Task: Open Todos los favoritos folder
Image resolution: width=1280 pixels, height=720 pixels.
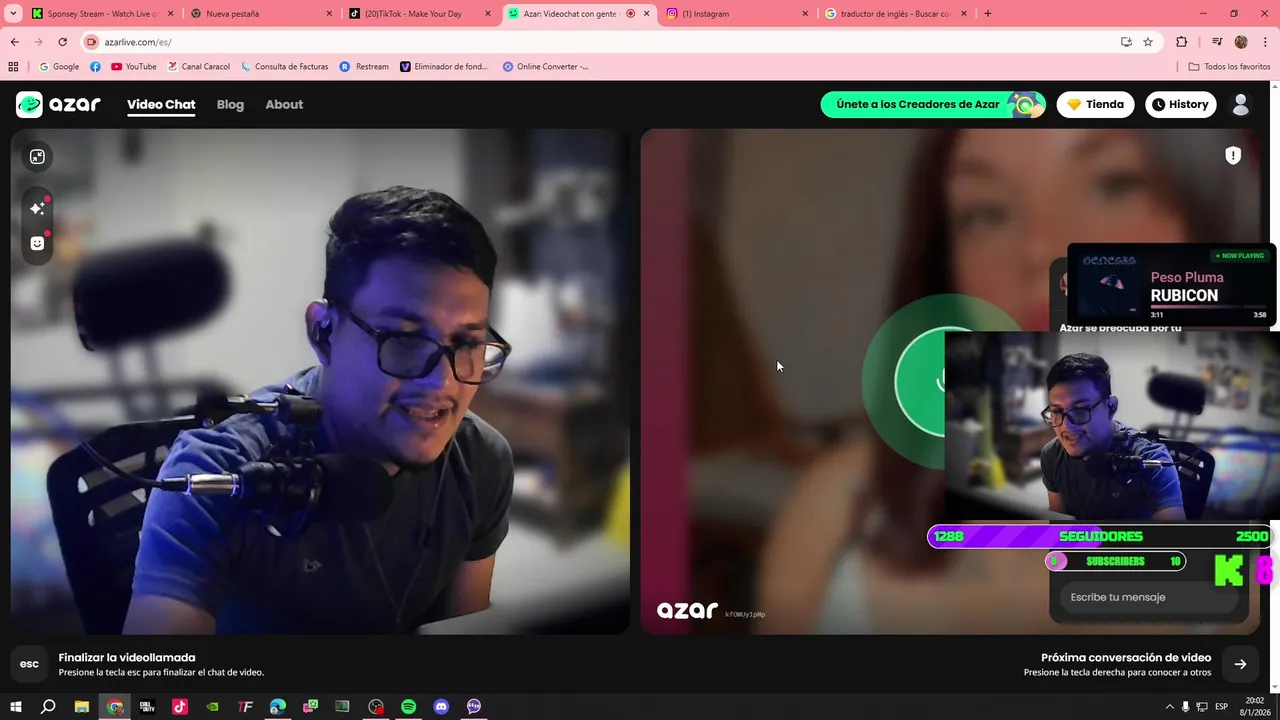Action: tap(1229, 67)
